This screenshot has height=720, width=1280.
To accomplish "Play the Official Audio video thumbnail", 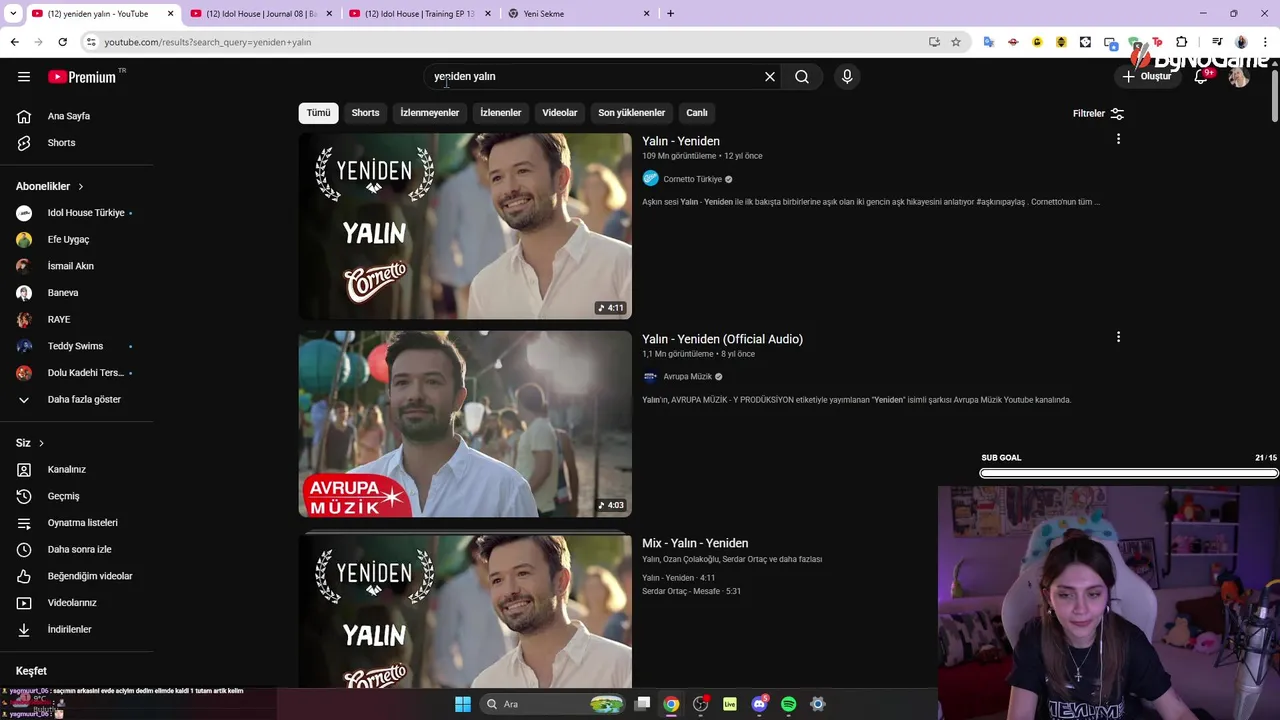I will pos(465,424).
